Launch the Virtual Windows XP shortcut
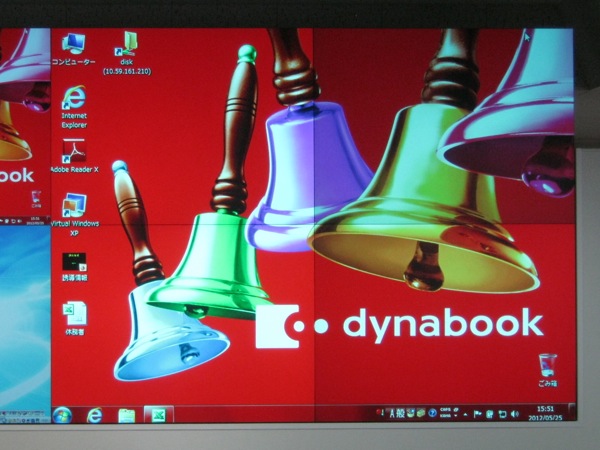 [73, 206]
